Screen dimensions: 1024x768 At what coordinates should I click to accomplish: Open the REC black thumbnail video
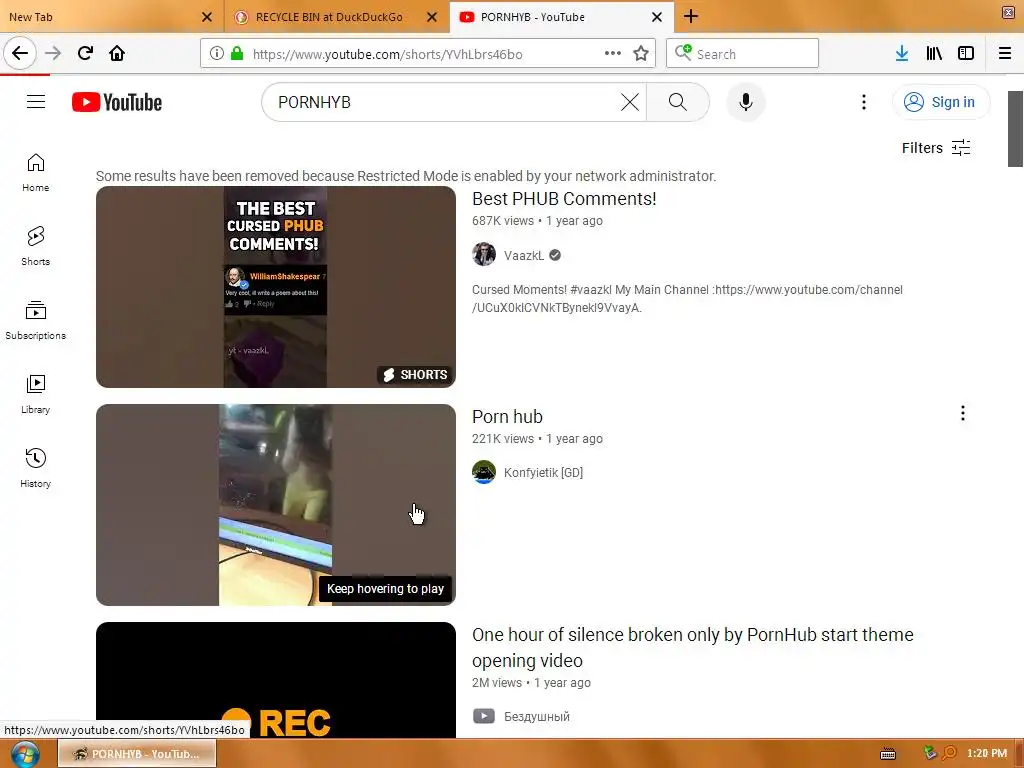tap(276, 680)
